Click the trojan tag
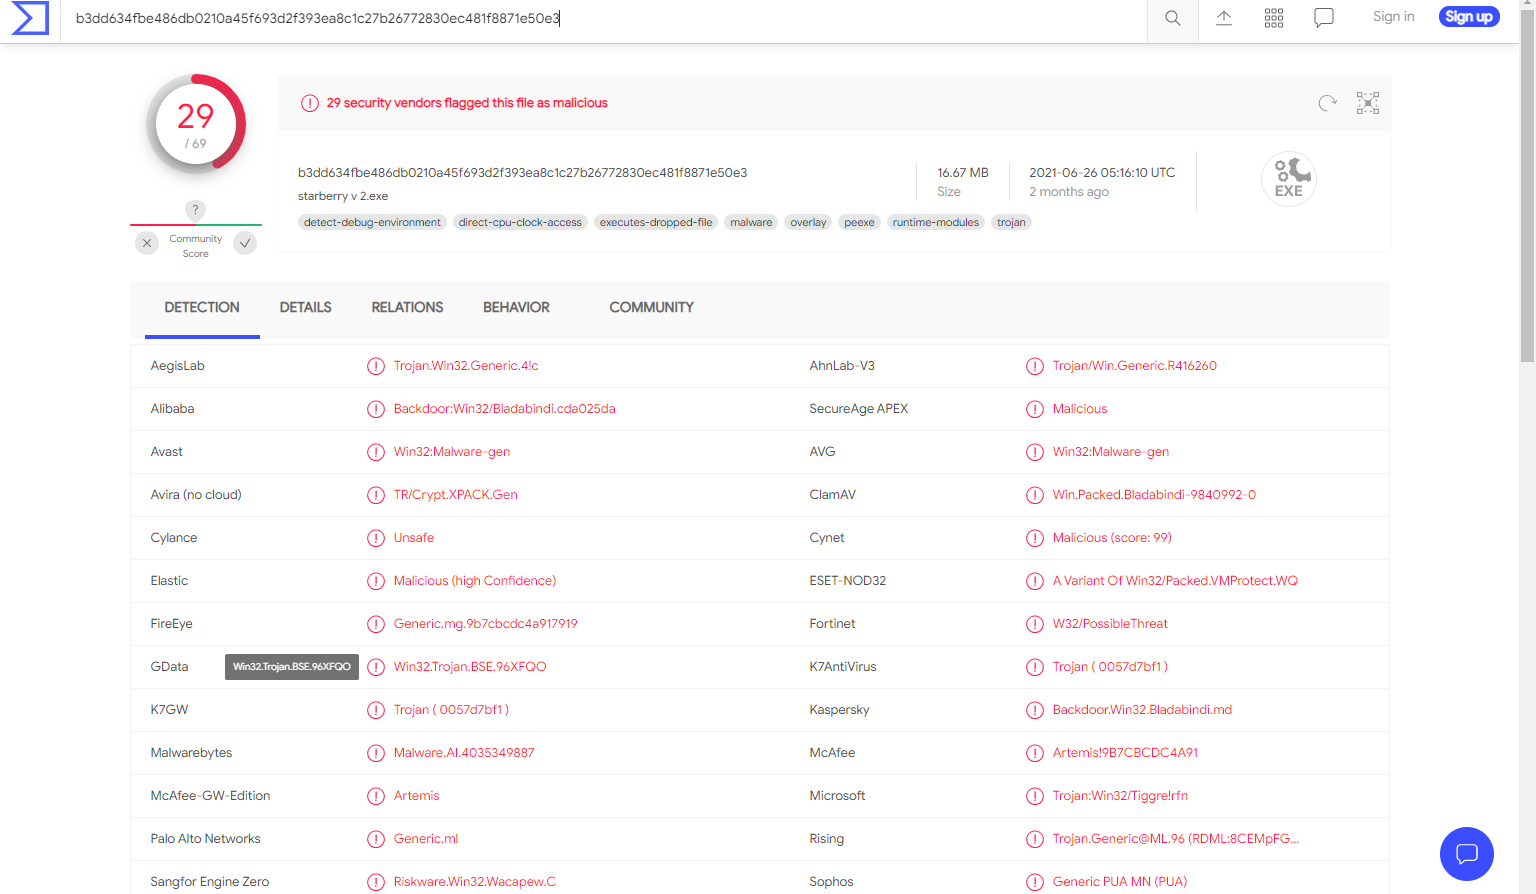Image resolution: width=1536 pixels, height=894 pixels. coord(1011,223)
